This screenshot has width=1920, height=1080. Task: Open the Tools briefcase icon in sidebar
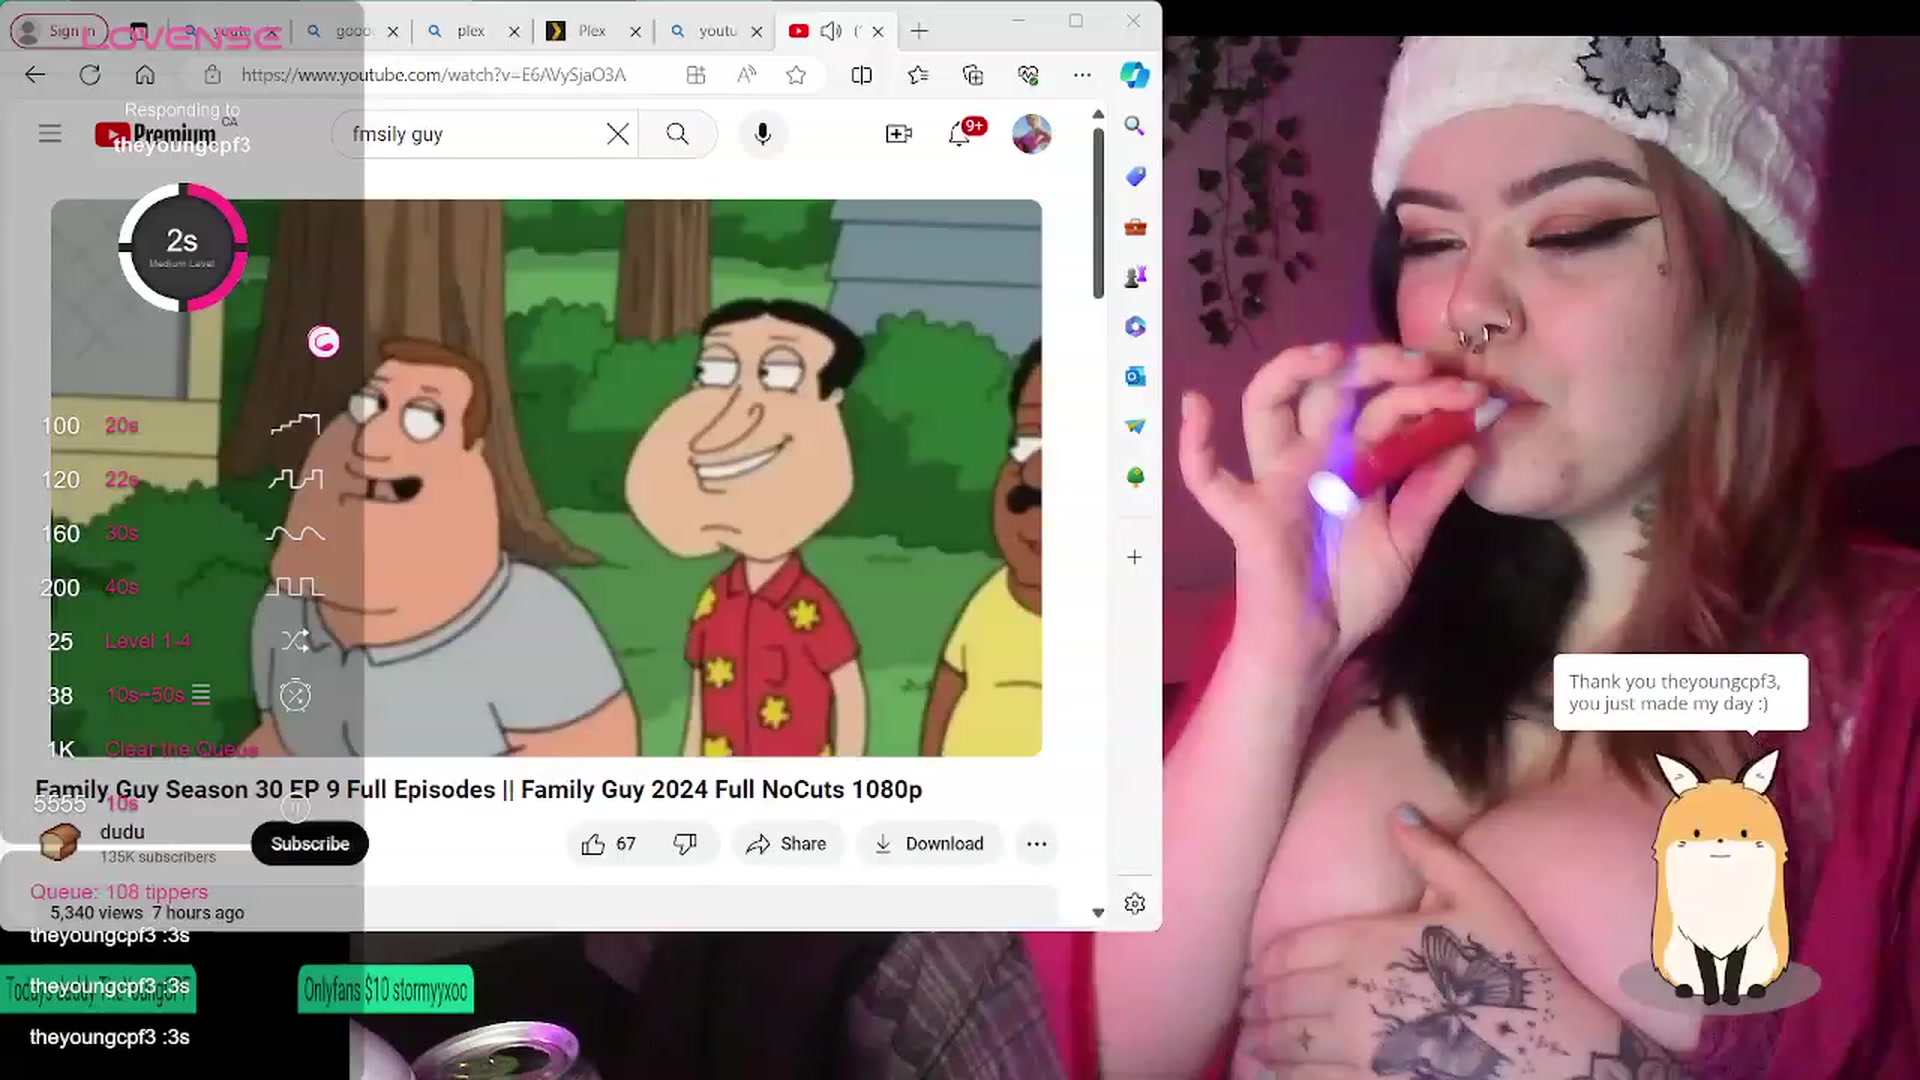(1134, 227)
